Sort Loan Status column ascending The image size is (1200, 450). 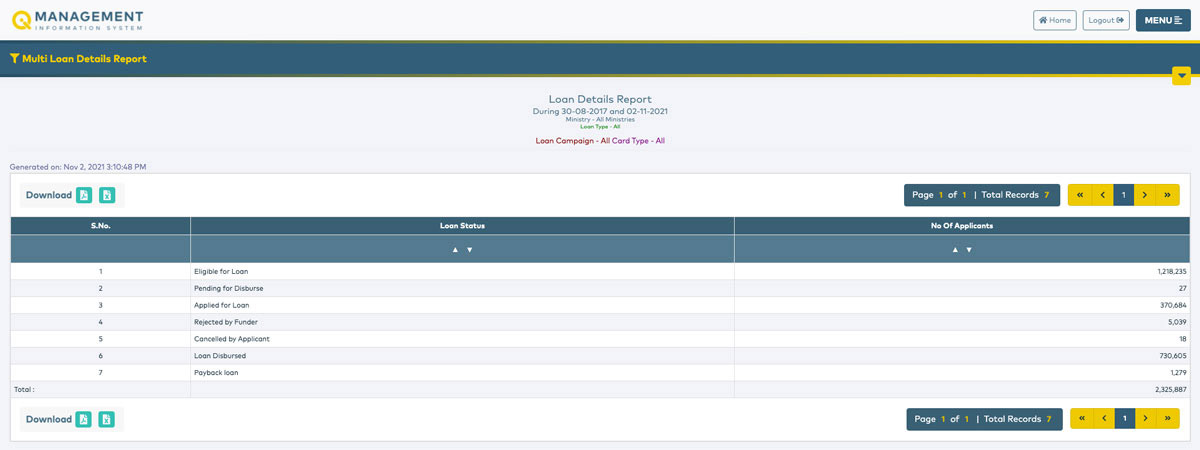[455, 249]
